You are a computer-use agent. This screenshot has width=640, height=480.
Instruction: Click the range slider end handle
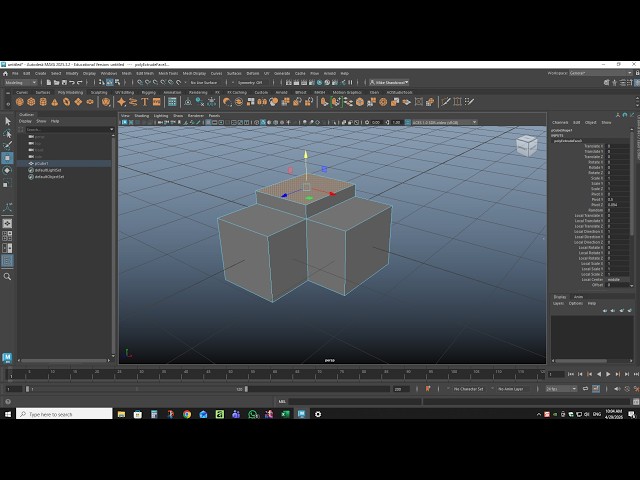[246, 389]
